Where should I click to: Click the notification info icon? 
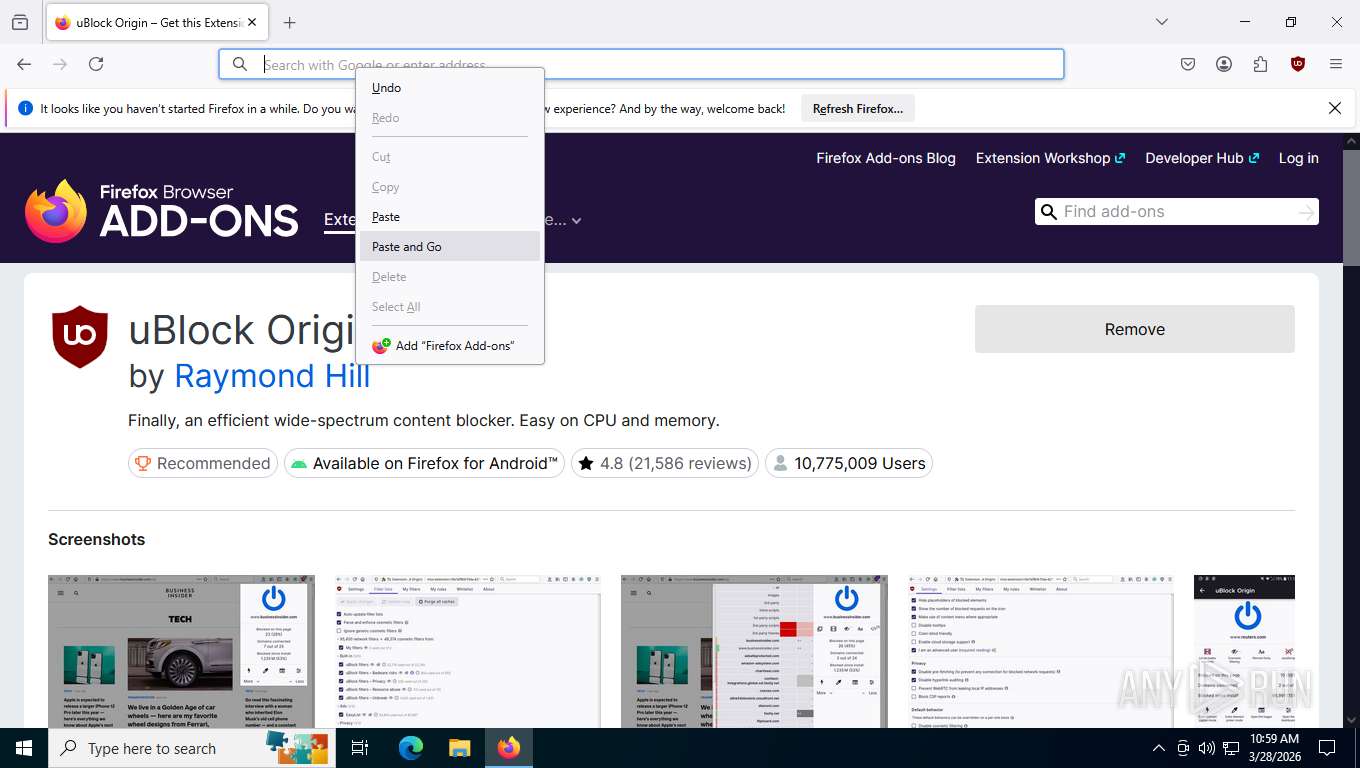(26, 108)
